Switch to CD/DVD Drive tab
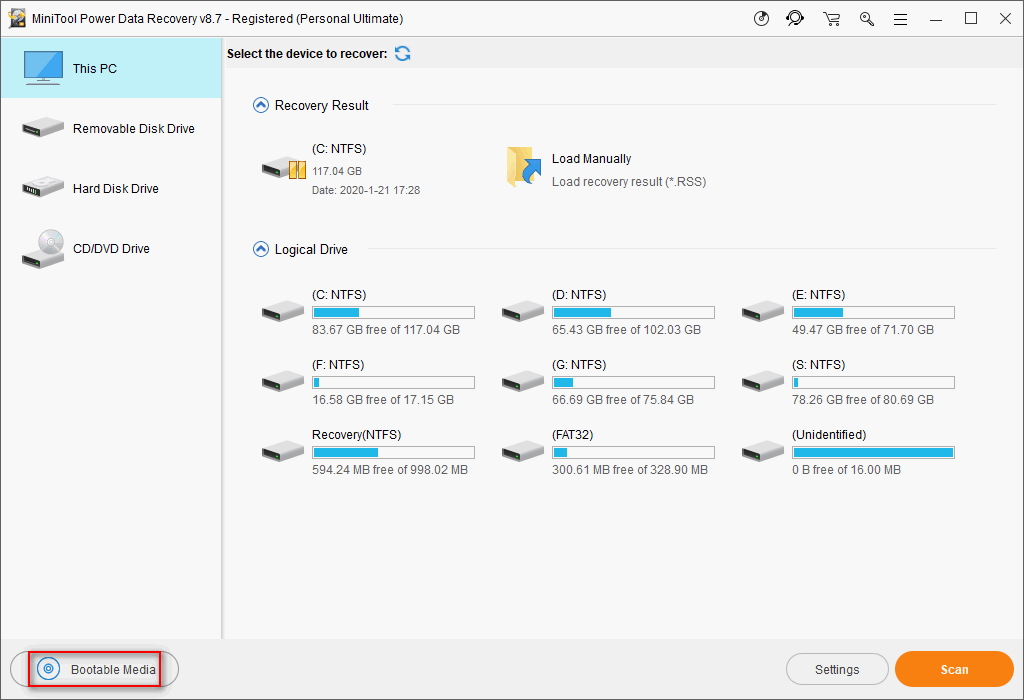Image resolution: width=1024 pixels, height=700 pixels. [x=111, y=248]
